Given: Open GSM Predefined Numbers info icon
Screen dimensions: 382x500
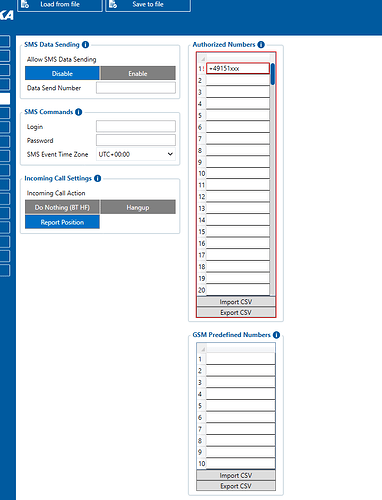Looking at the screenshot, I should click(276, 335).
